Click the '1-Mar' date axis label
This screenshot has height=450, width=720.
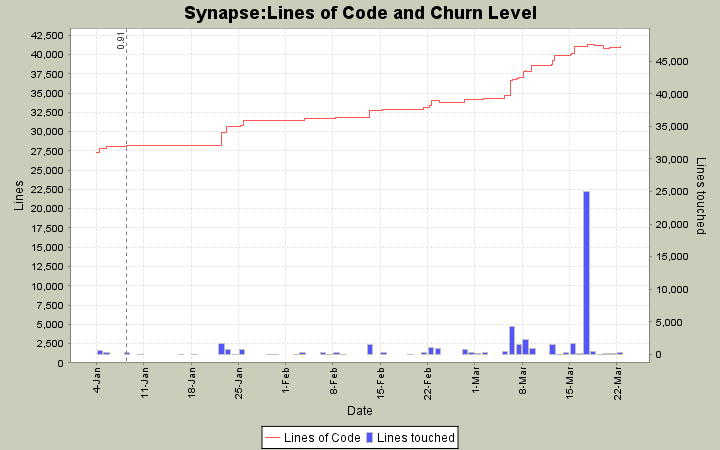[x=475, y=380]
